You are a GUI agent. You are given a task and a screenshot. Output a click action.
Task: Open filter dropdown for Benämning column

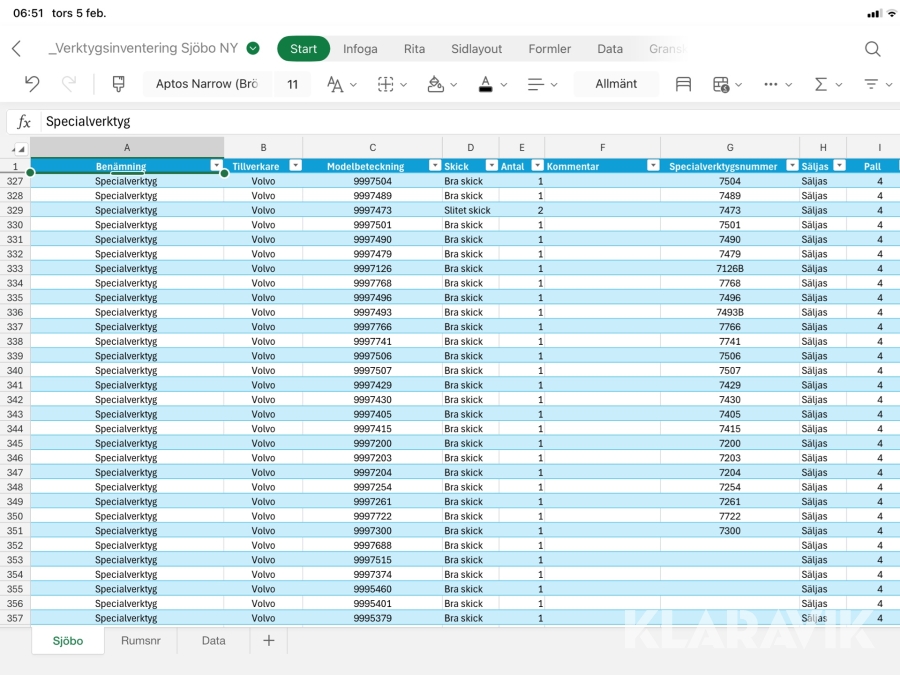coord(216,166)
